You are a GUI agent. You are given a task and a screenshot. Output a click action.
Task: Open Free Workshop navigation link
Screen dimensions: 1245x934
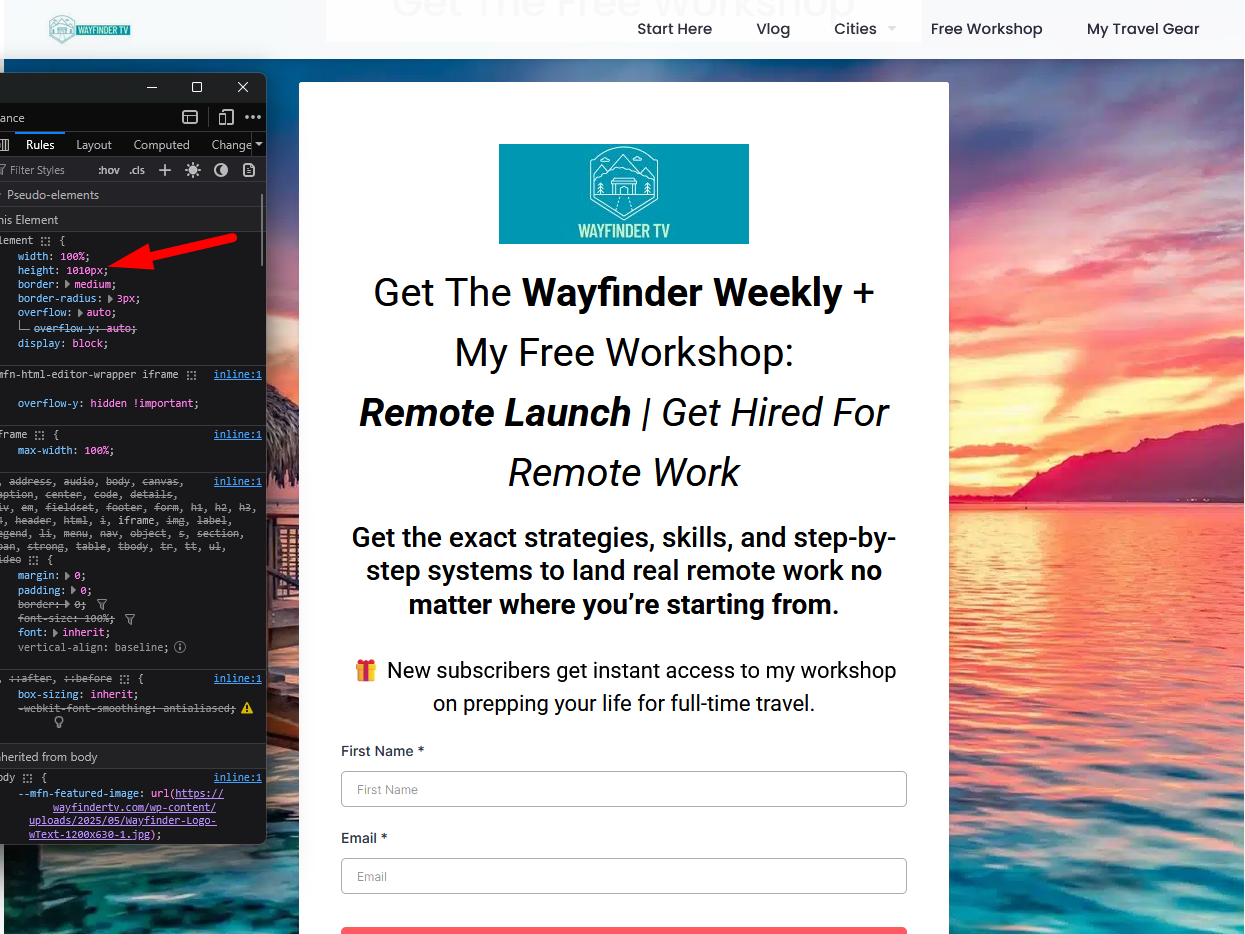coord(986,29)
